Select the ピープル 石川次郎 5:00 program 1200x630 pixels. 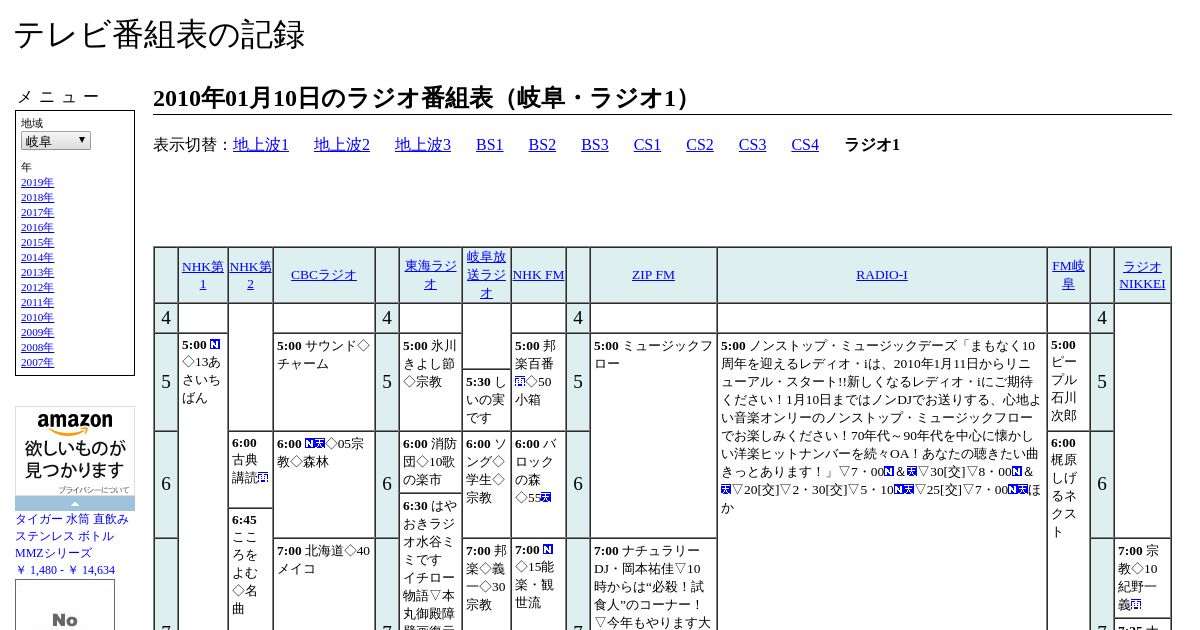pos(1068,381)
